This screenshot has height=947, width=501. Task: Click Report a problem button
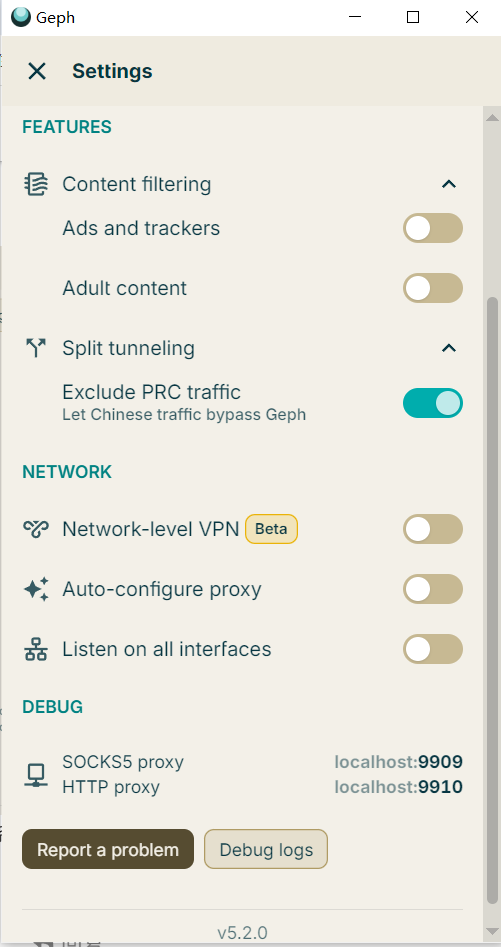[108, 849]
